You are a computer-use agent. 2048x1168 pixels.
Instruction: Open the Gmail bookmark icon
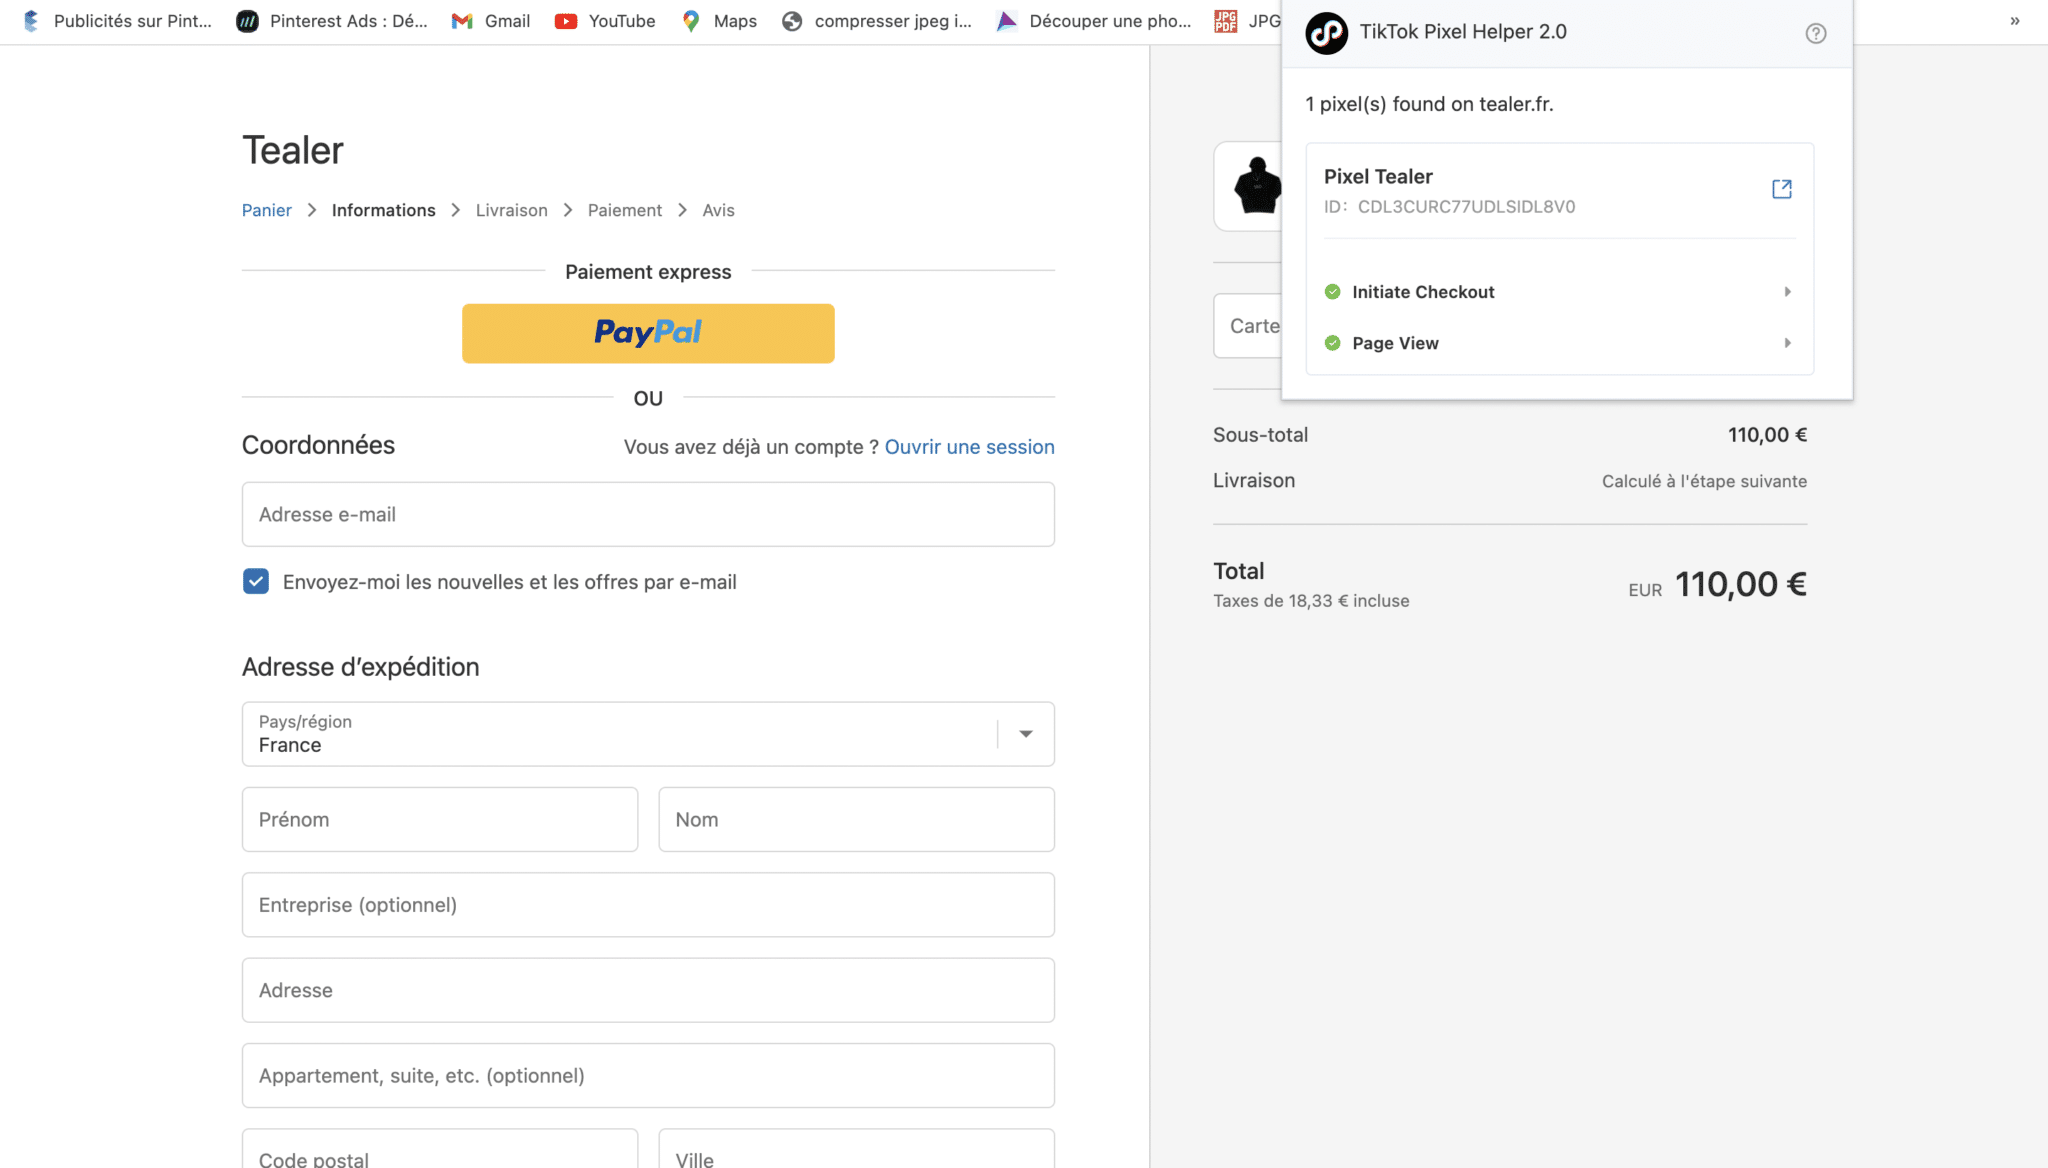(x=462, y=21)
